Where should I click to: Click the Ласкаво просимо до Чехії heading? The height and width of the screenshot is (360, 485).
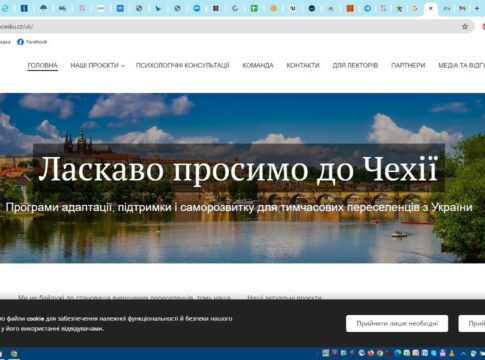tap(238, 169)
